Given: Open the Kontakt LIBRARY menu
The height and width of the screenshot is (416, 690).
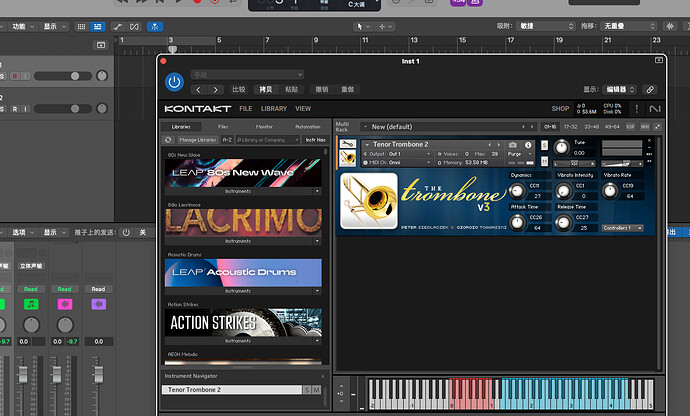Looking at the screenshot, I should click(273, 108).
